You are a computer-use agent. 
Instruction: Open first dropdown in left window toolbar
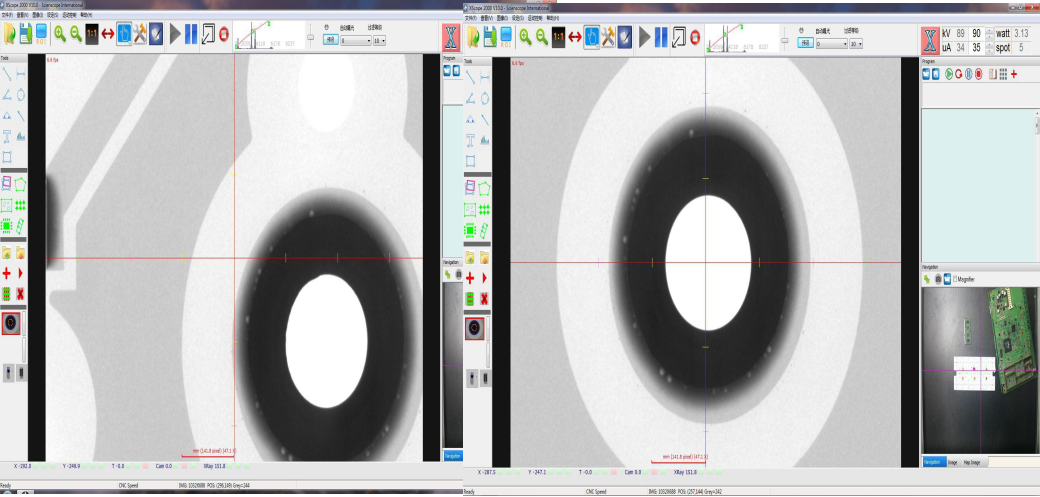pos(355,40)
